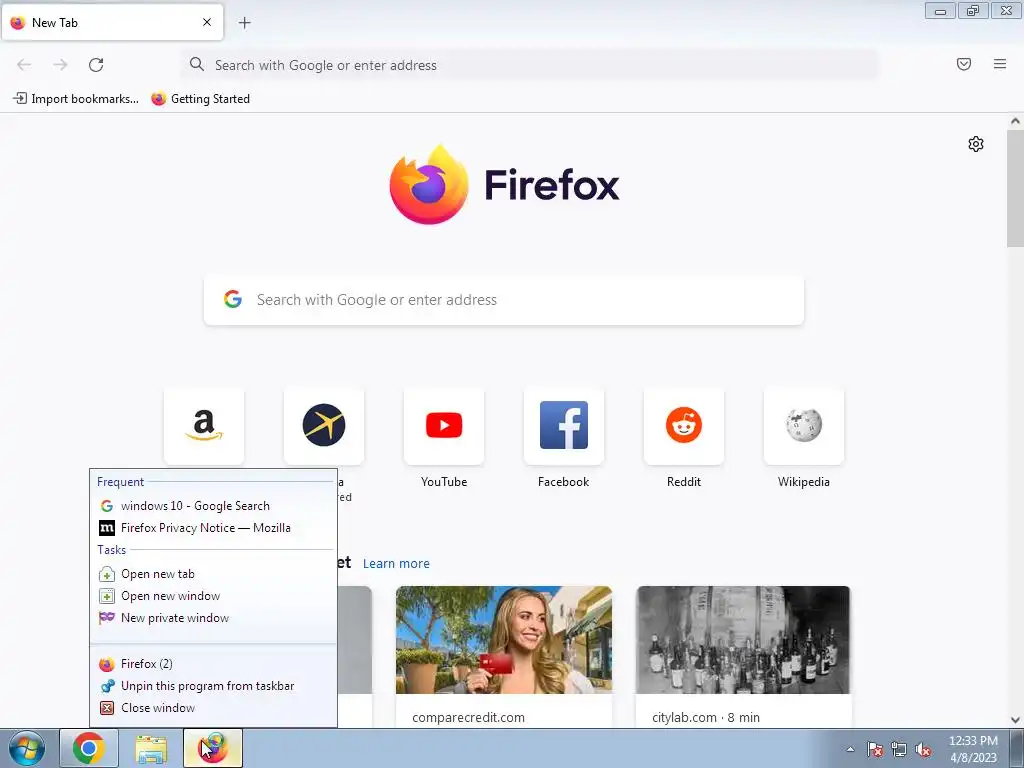Click the center Google search box
The image size is (1024, 768).
pos(504,300)
